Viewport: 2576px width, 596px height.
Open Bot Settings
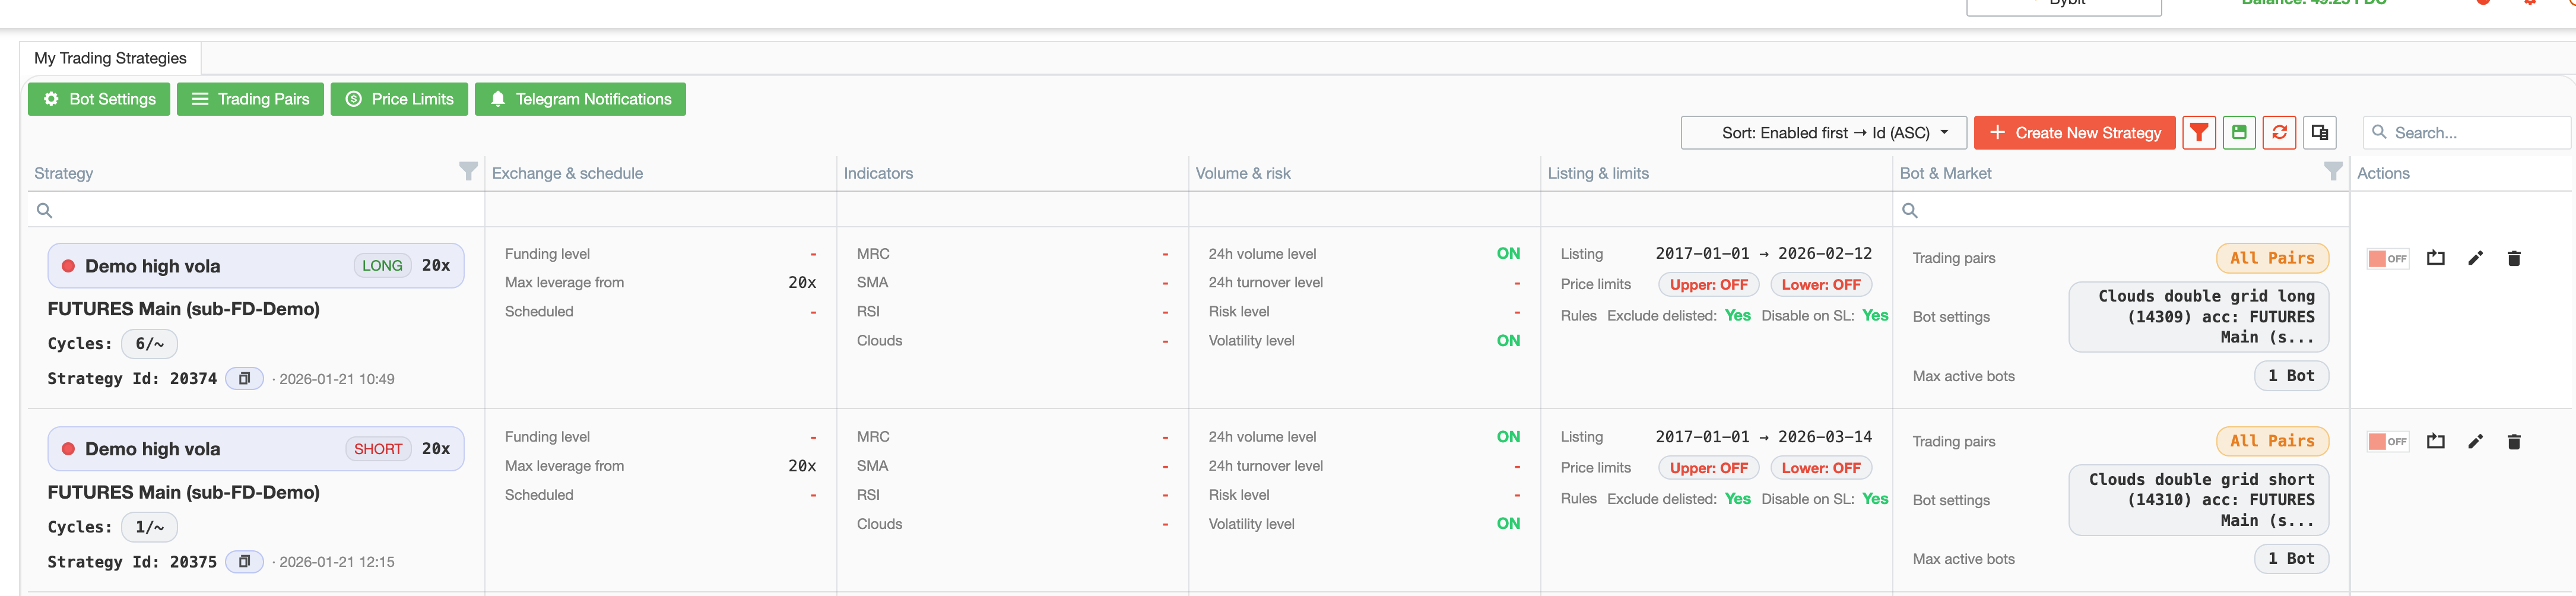pyautogui.click(x=98, y=99)
